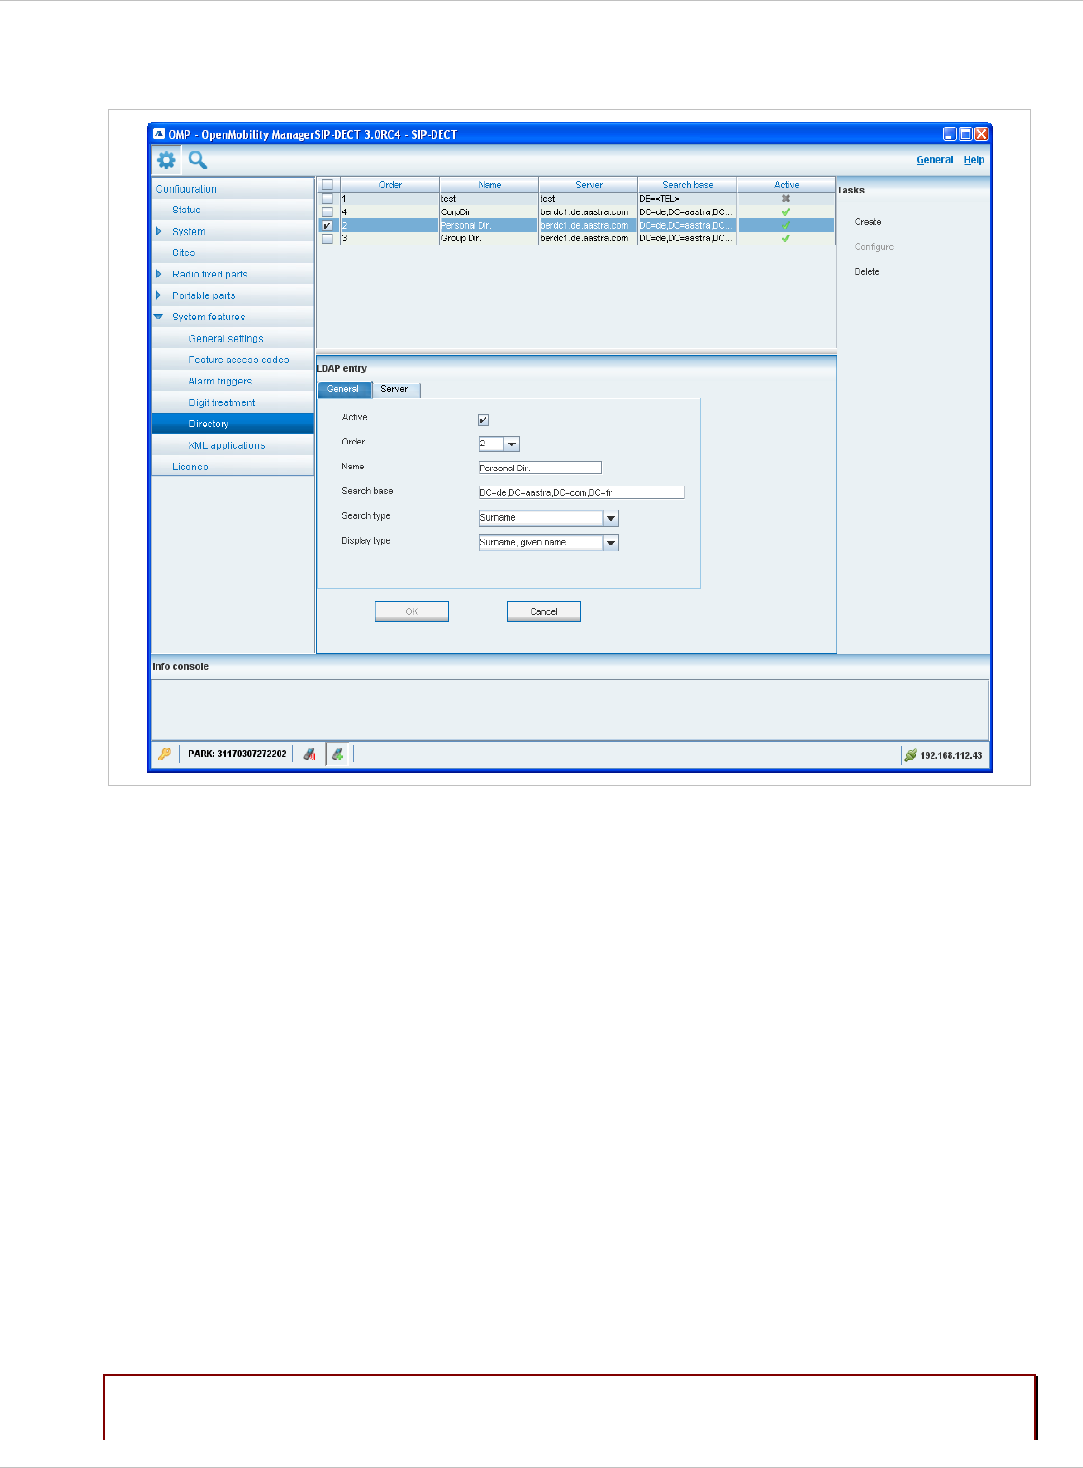Viewport: 1083px width, 1468px height.
Task: Click the green active checkmark in the Group Dir. row
Action: (786, 238)
